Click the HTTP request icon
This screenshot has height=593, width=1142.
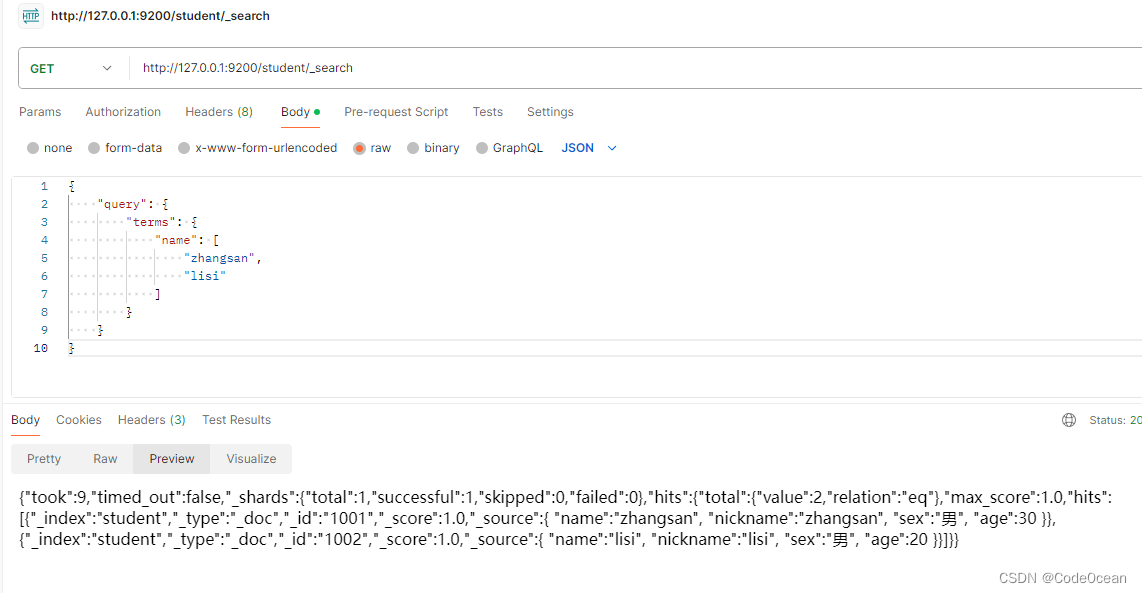[x=31, y=15]
